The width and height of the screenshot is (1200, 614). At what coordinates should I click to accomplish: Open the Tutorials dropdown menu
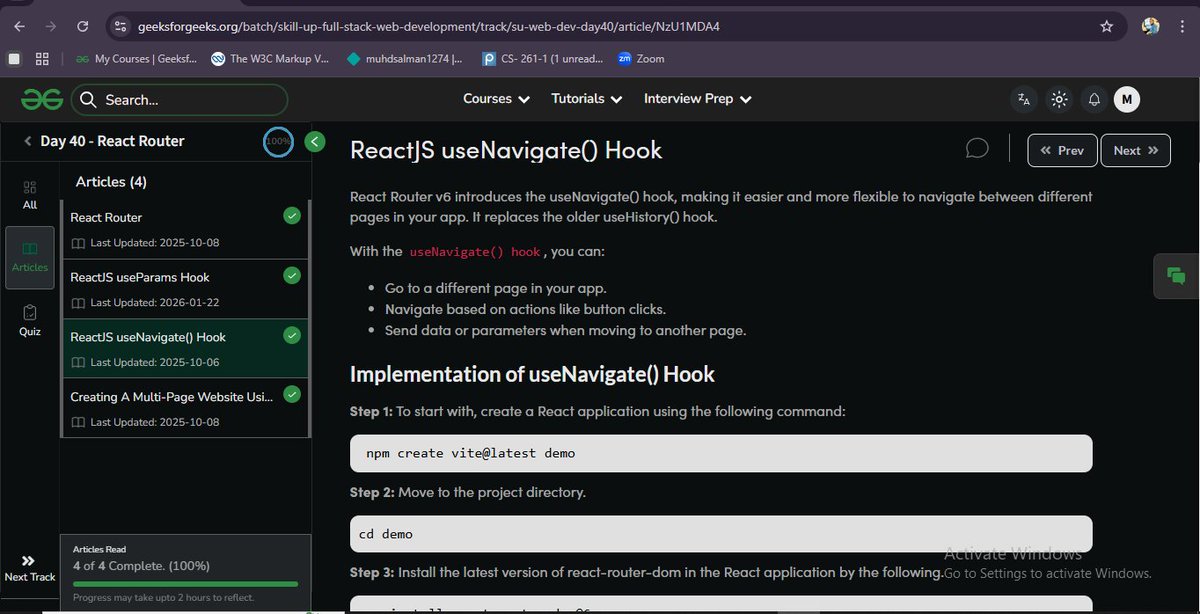point(587,99)
